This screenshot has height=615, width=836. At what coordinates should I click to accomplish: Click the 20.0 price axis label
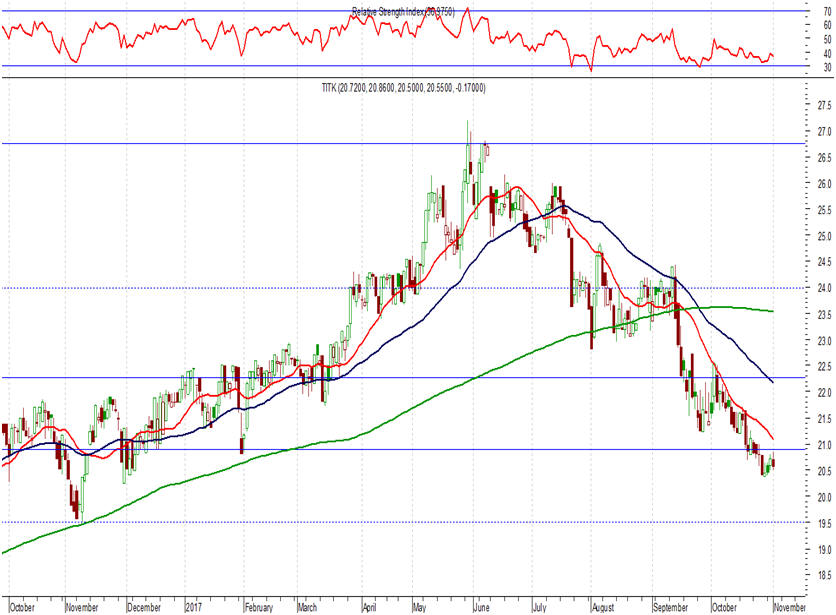click(824, 497)
